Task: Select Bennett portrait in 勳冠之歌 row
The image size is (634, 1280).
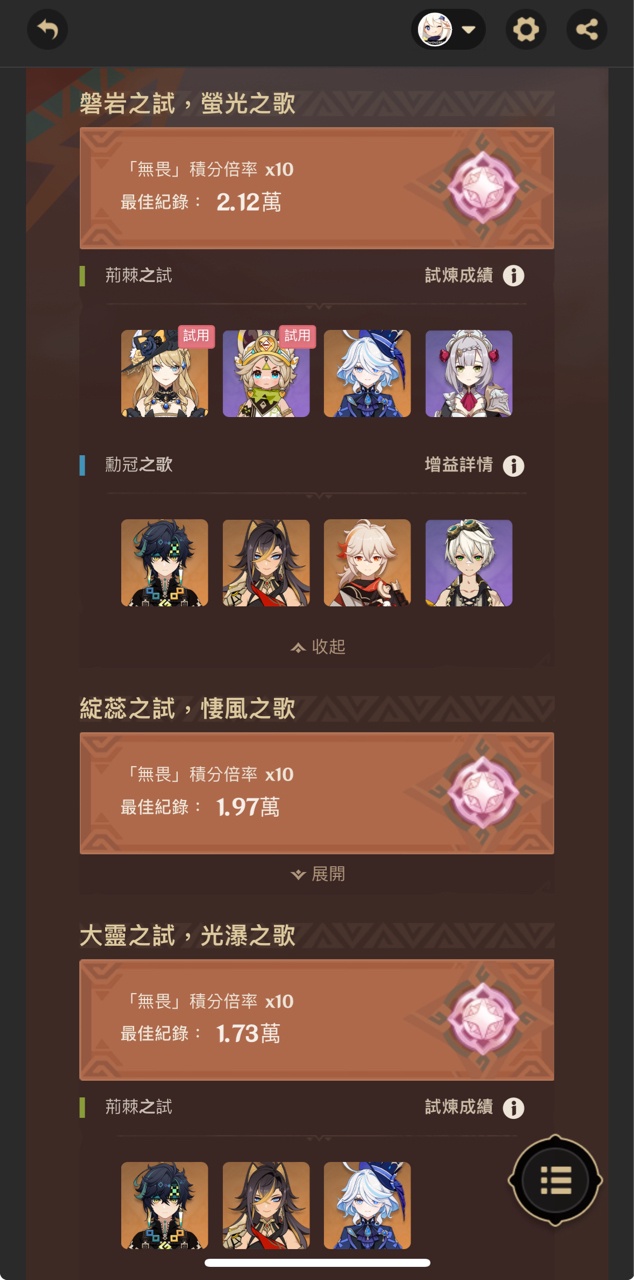Action: 469,562
